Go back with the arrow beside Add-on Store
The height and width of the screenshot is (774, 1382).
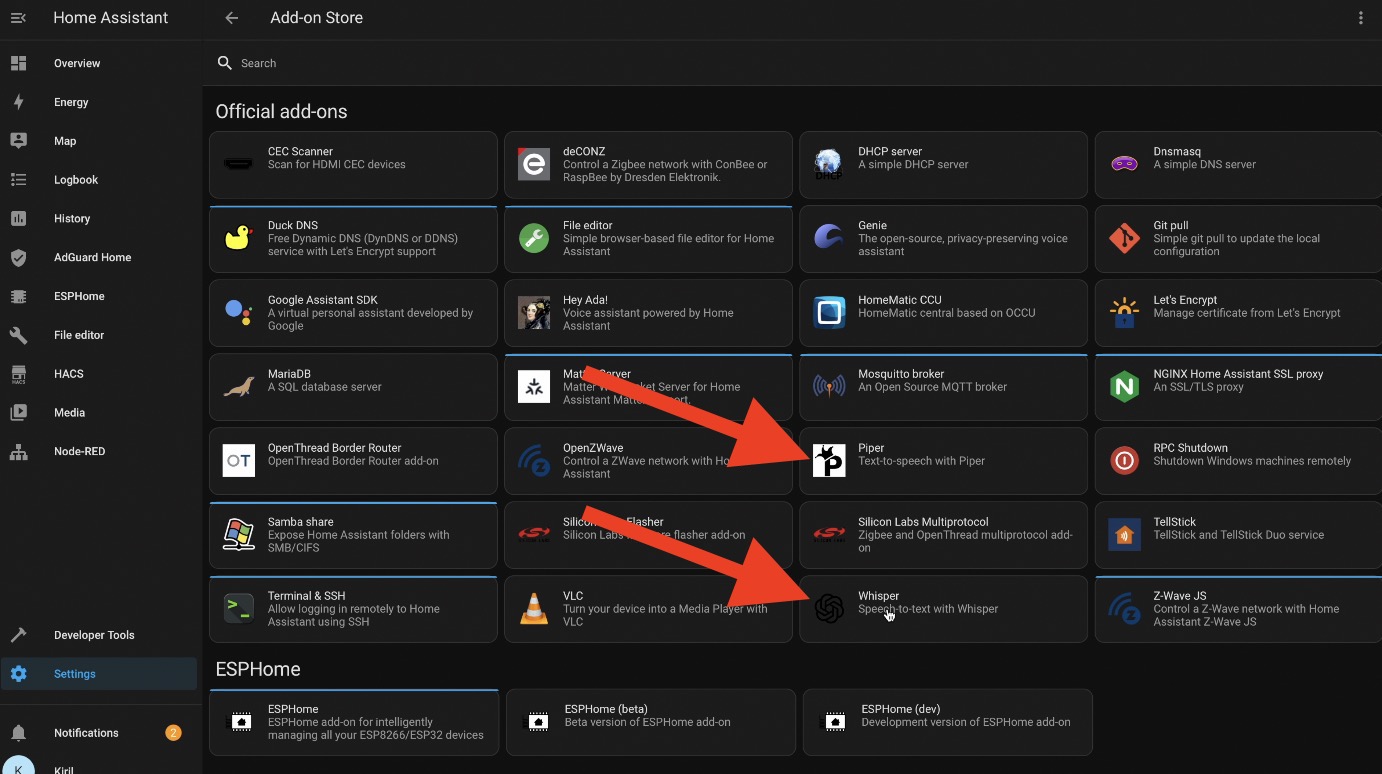pyautogui.click(x=232, y=18)
